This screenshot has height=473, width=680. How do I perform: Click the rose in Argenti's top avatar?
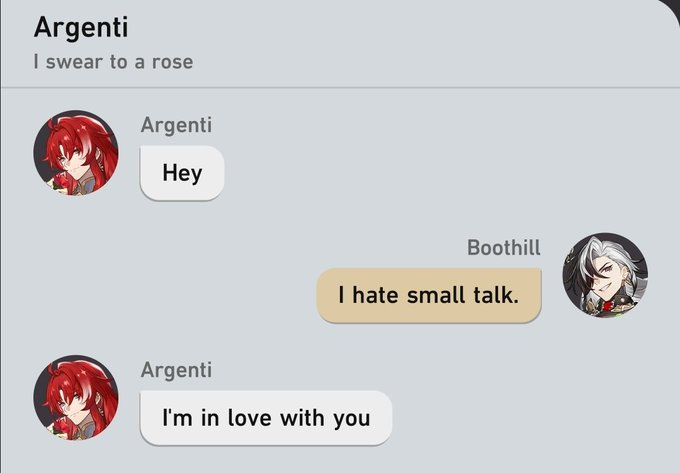(x=61, y=181)
